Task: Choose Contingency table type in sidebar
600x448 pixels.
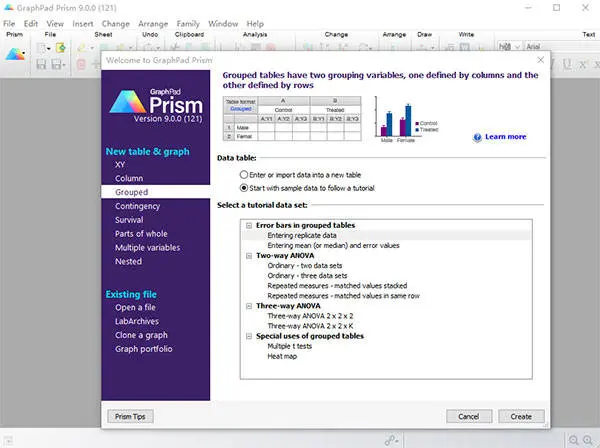Action: click(137, 206)
